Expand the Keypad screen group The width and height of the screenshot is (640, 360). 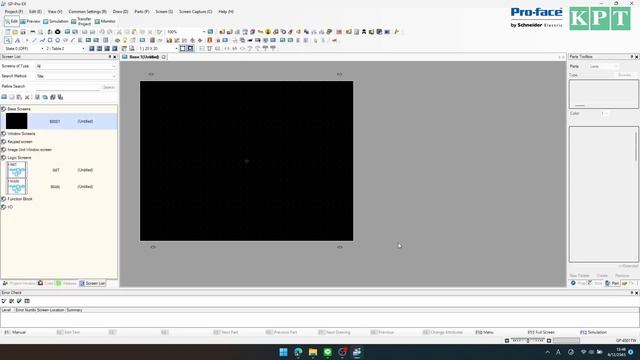coord(4,142)
